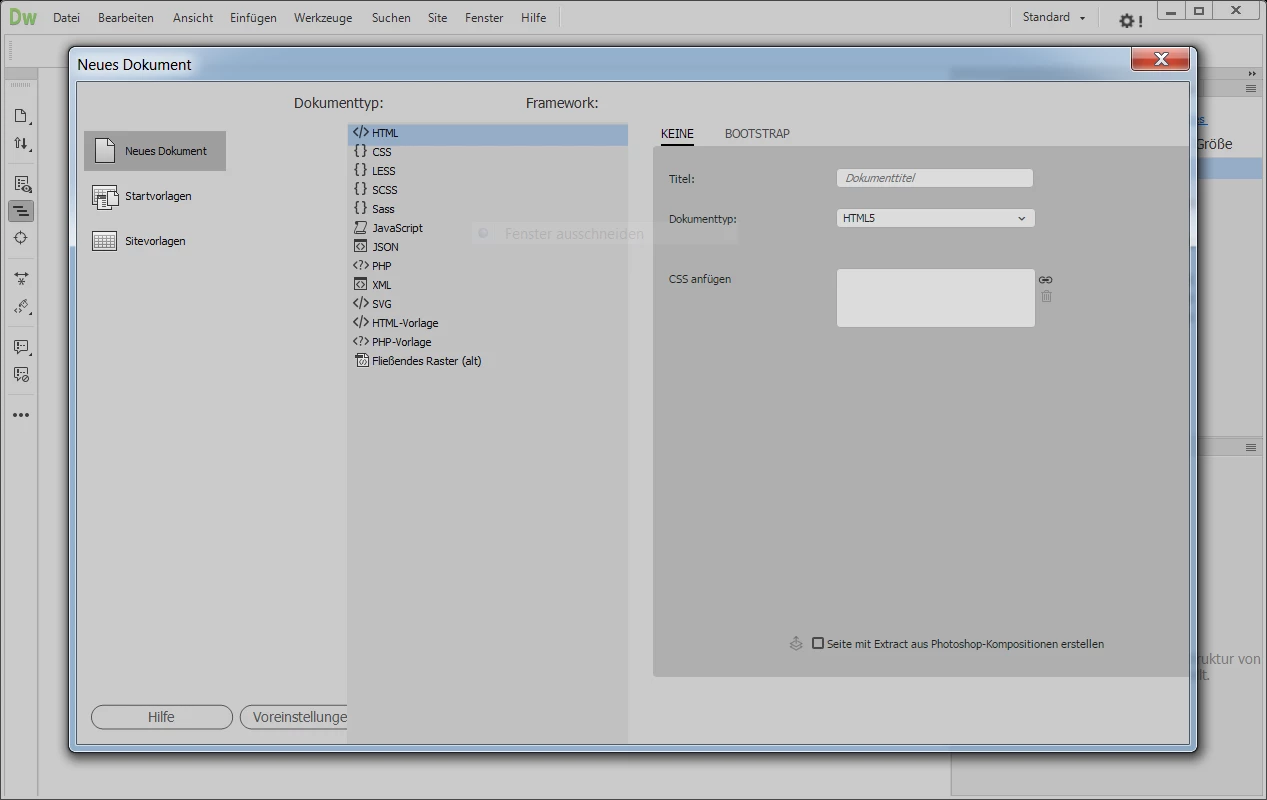Open the Werkzeuge menu
Screen dimensions: 1267x800
coord(323,18)
